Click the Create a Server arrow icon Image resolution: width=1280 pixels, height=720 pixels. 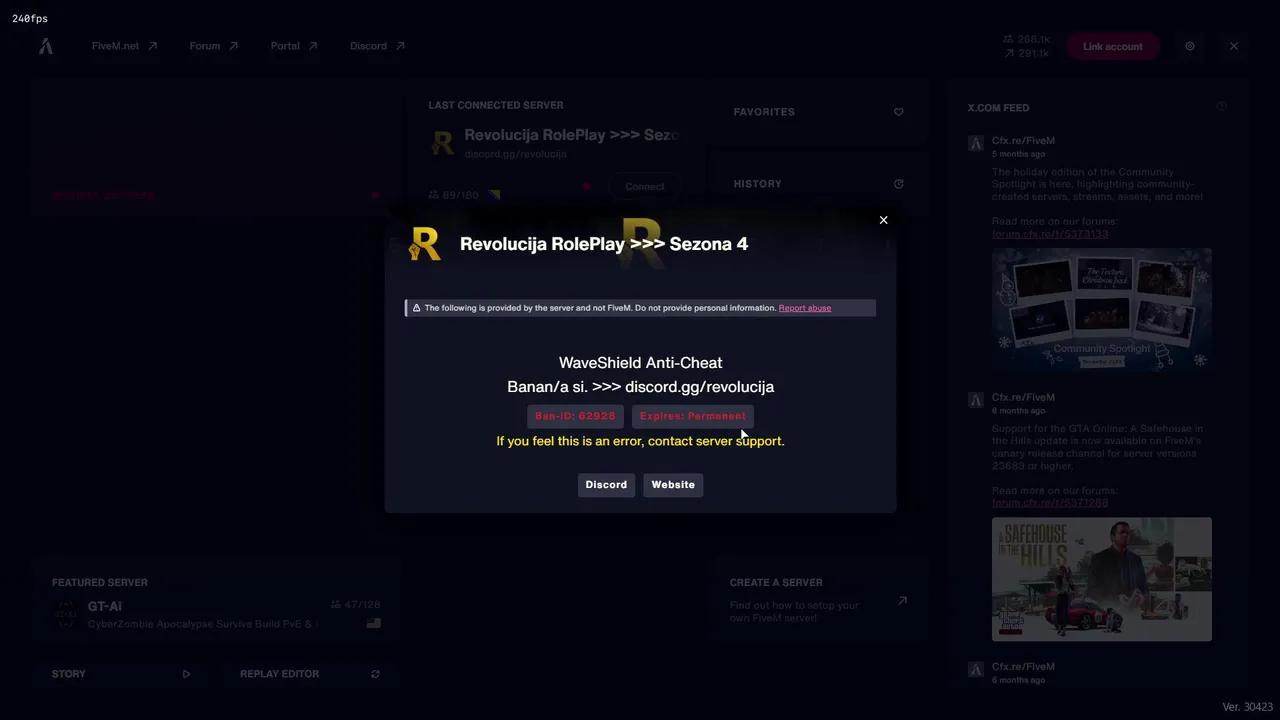pos(902,601)
